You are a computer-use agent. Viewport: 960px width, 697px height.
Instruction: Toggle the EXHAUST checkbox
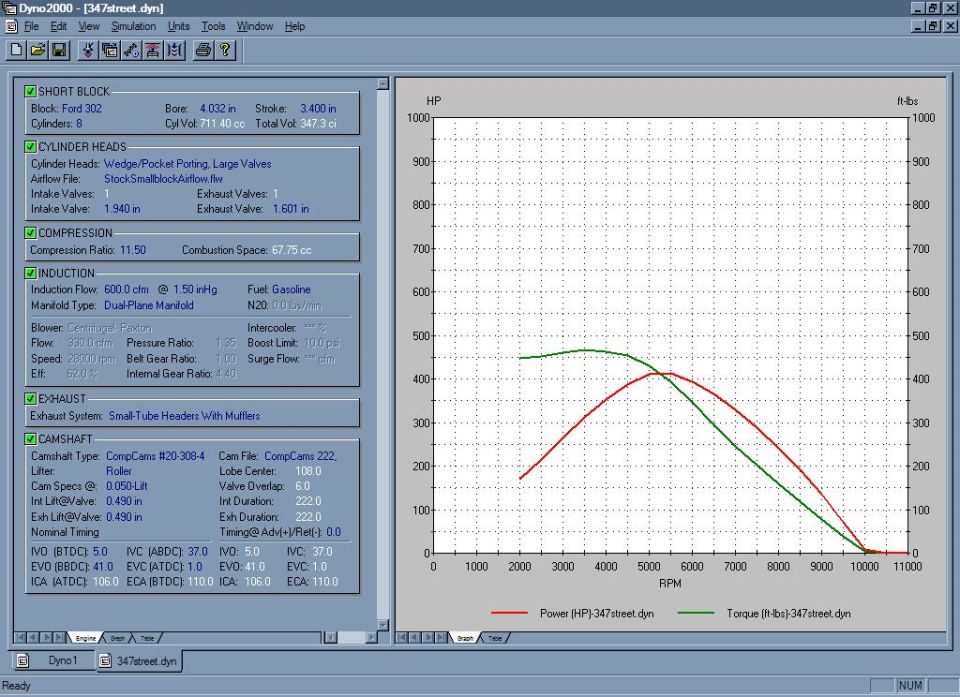(30, 399)
